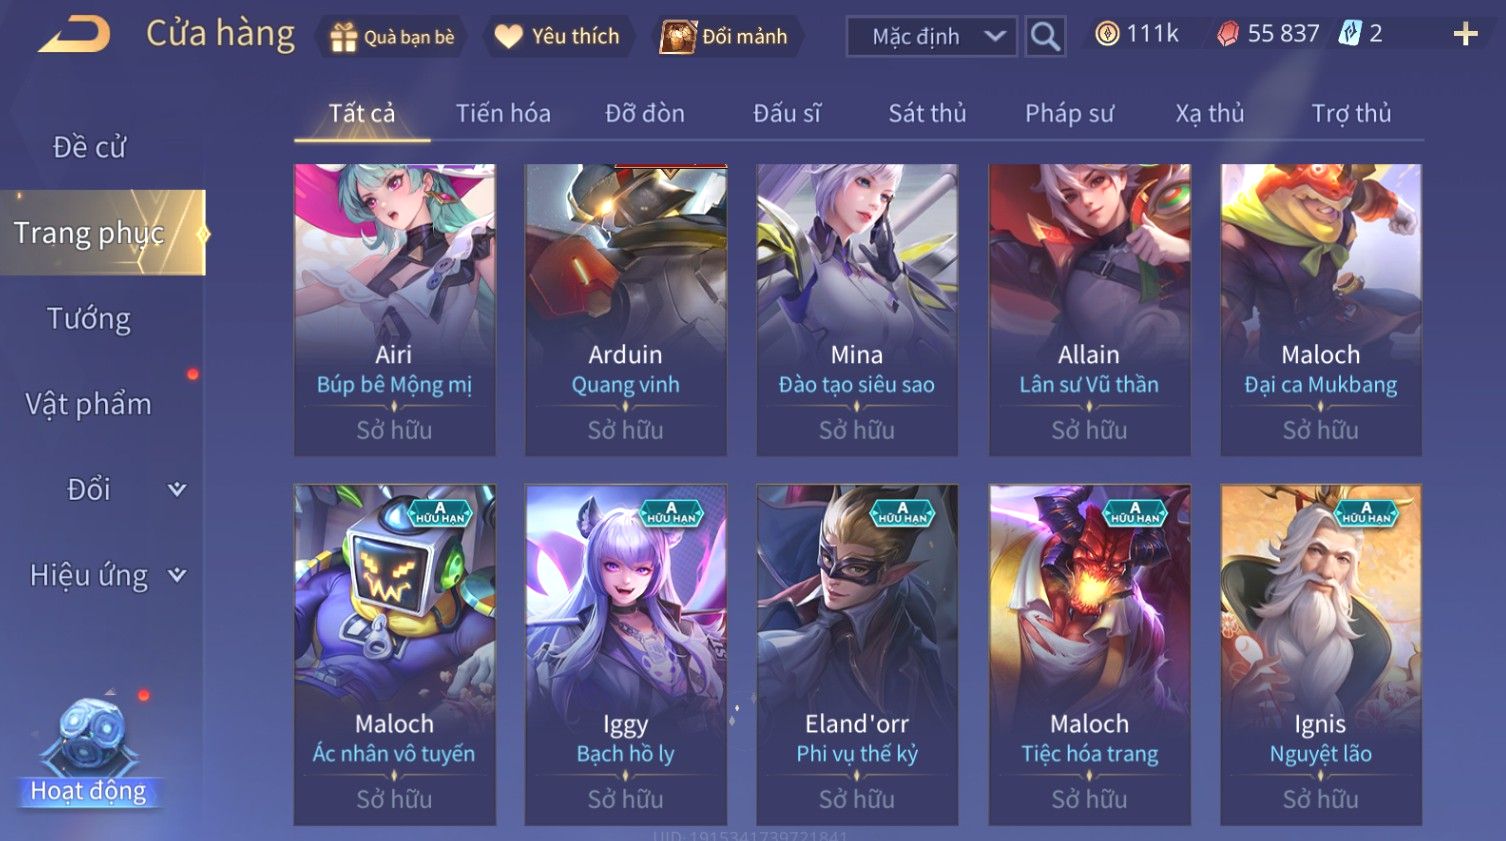Open Đổi mảnh fragment exchange icon
1506x841 pixels.
pos(677,37)
